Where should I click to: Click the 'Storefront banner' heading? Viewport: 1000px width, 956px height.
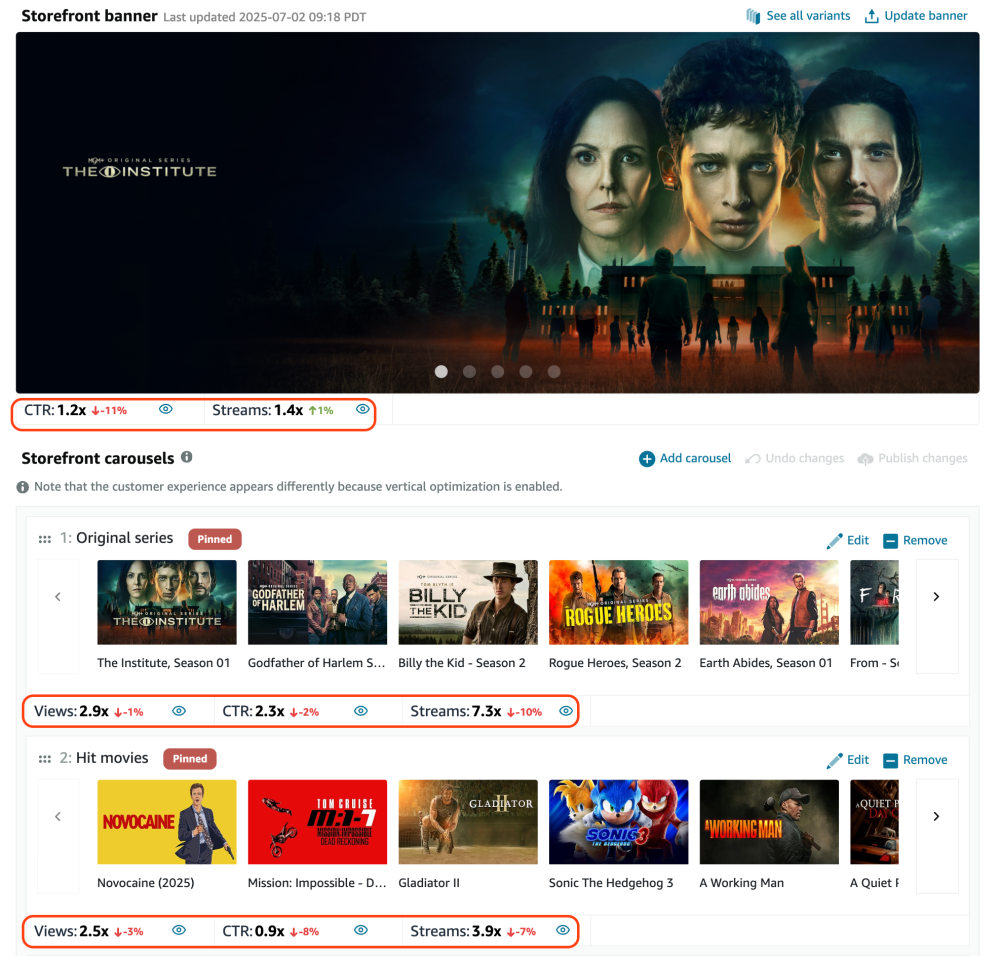pyautogui.click(x=89, y=16)
